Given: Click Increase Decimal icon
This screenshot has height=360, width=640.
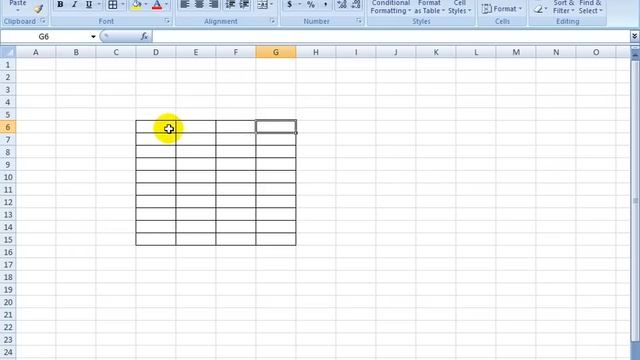Looking at the screenshot, I should (x=342, y=4).
